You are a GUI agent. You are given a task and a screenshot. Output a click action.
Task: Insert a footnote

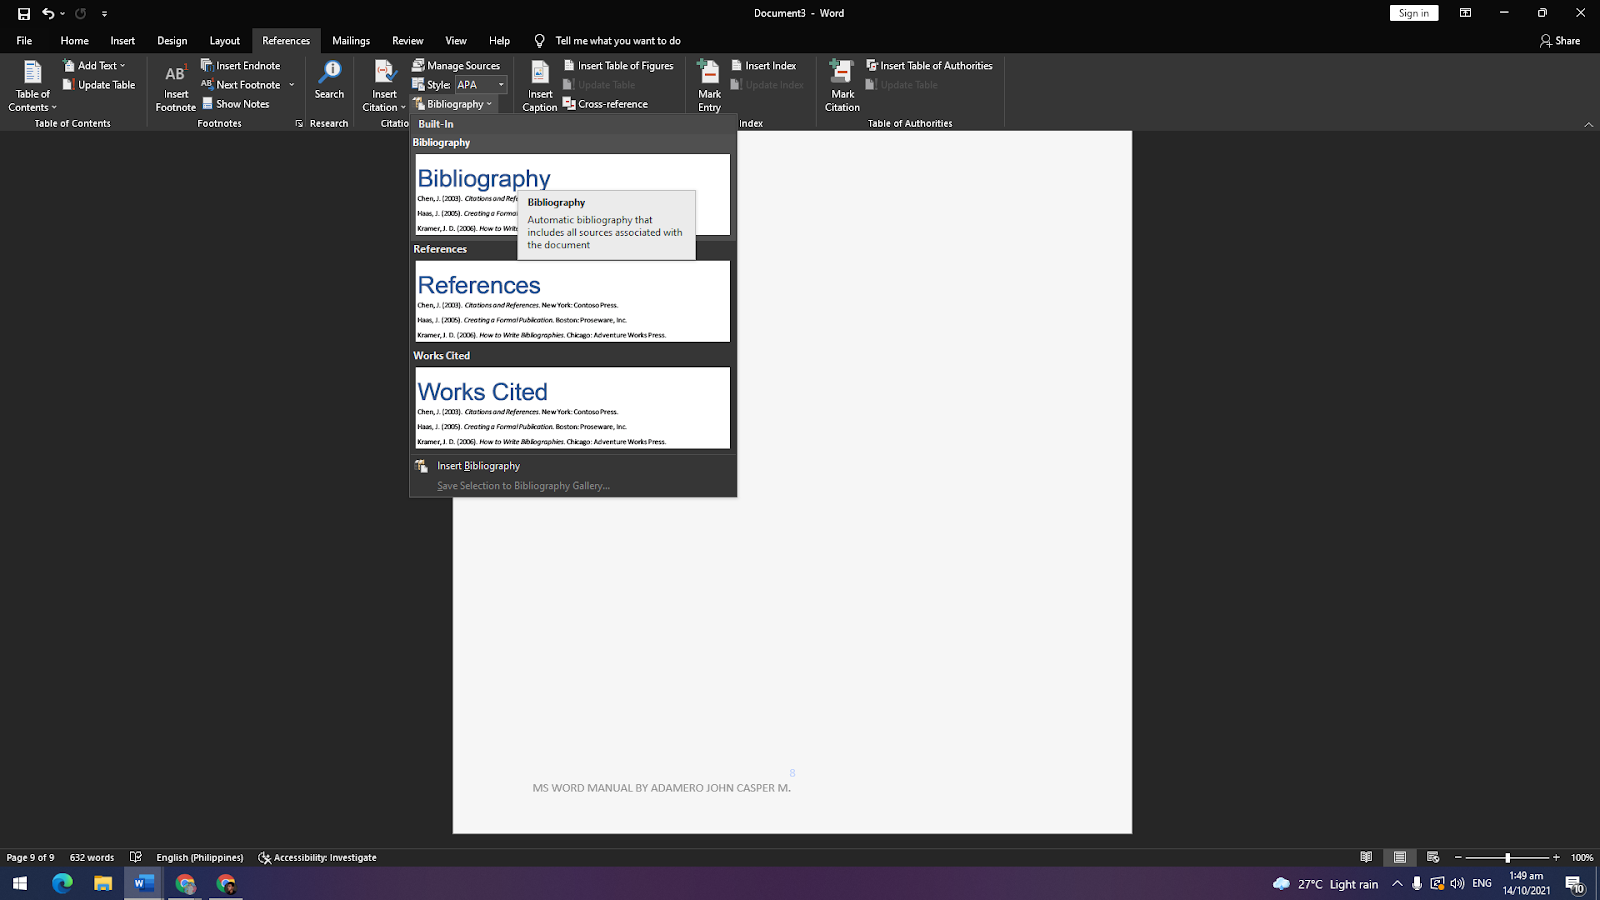point(176,87)
